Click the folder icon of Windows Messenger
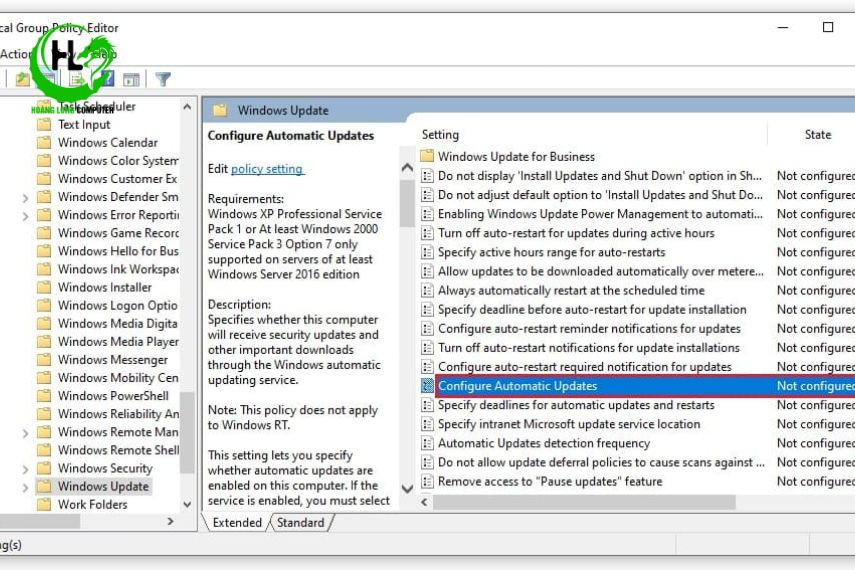 (x=44, y=359)
